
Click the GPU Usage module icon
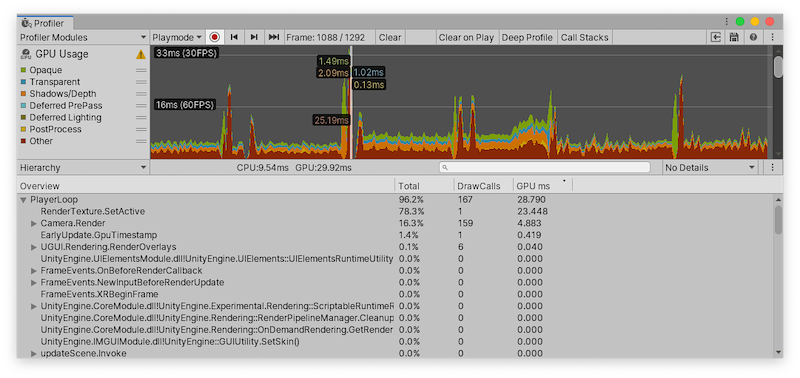(26, 54)
